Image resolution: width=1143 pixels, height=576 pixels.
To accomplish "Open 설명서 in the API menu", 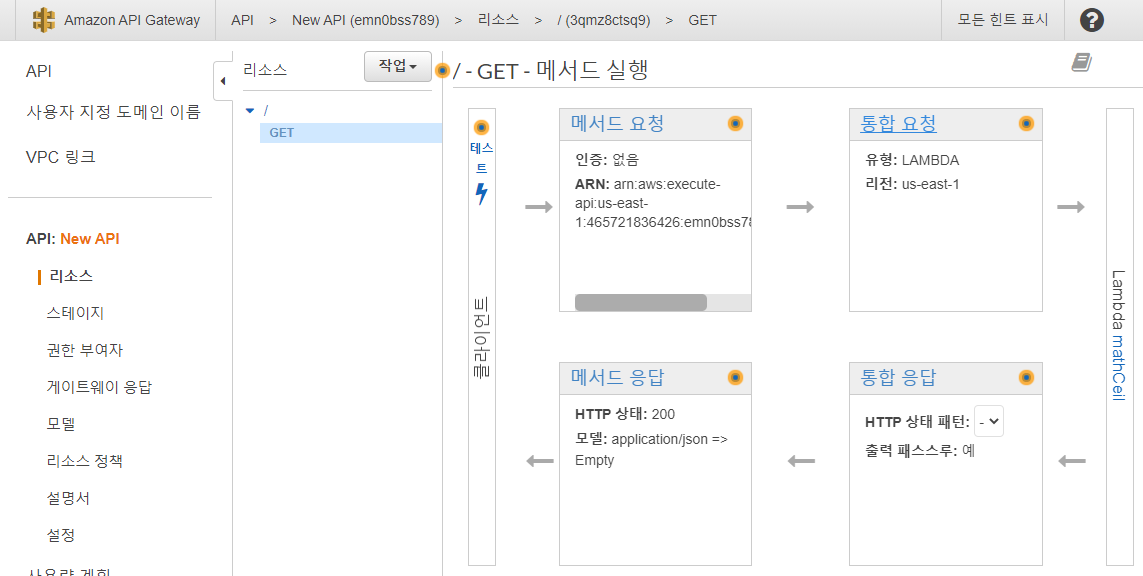I will click(x=69, y=498).
